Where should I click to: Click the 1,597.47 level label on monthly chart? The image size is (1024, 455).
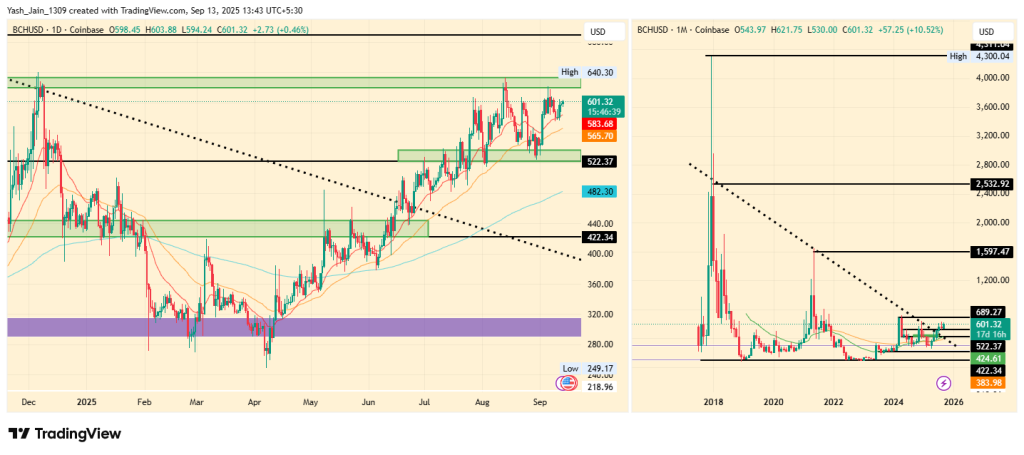992,252
